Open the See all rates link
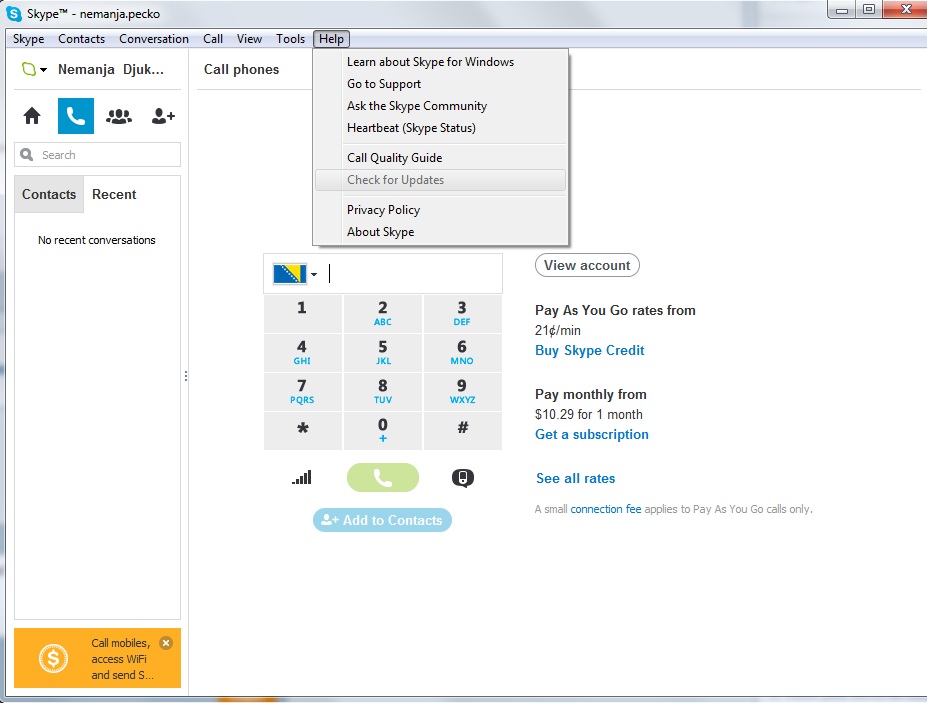 click(575, 478)
